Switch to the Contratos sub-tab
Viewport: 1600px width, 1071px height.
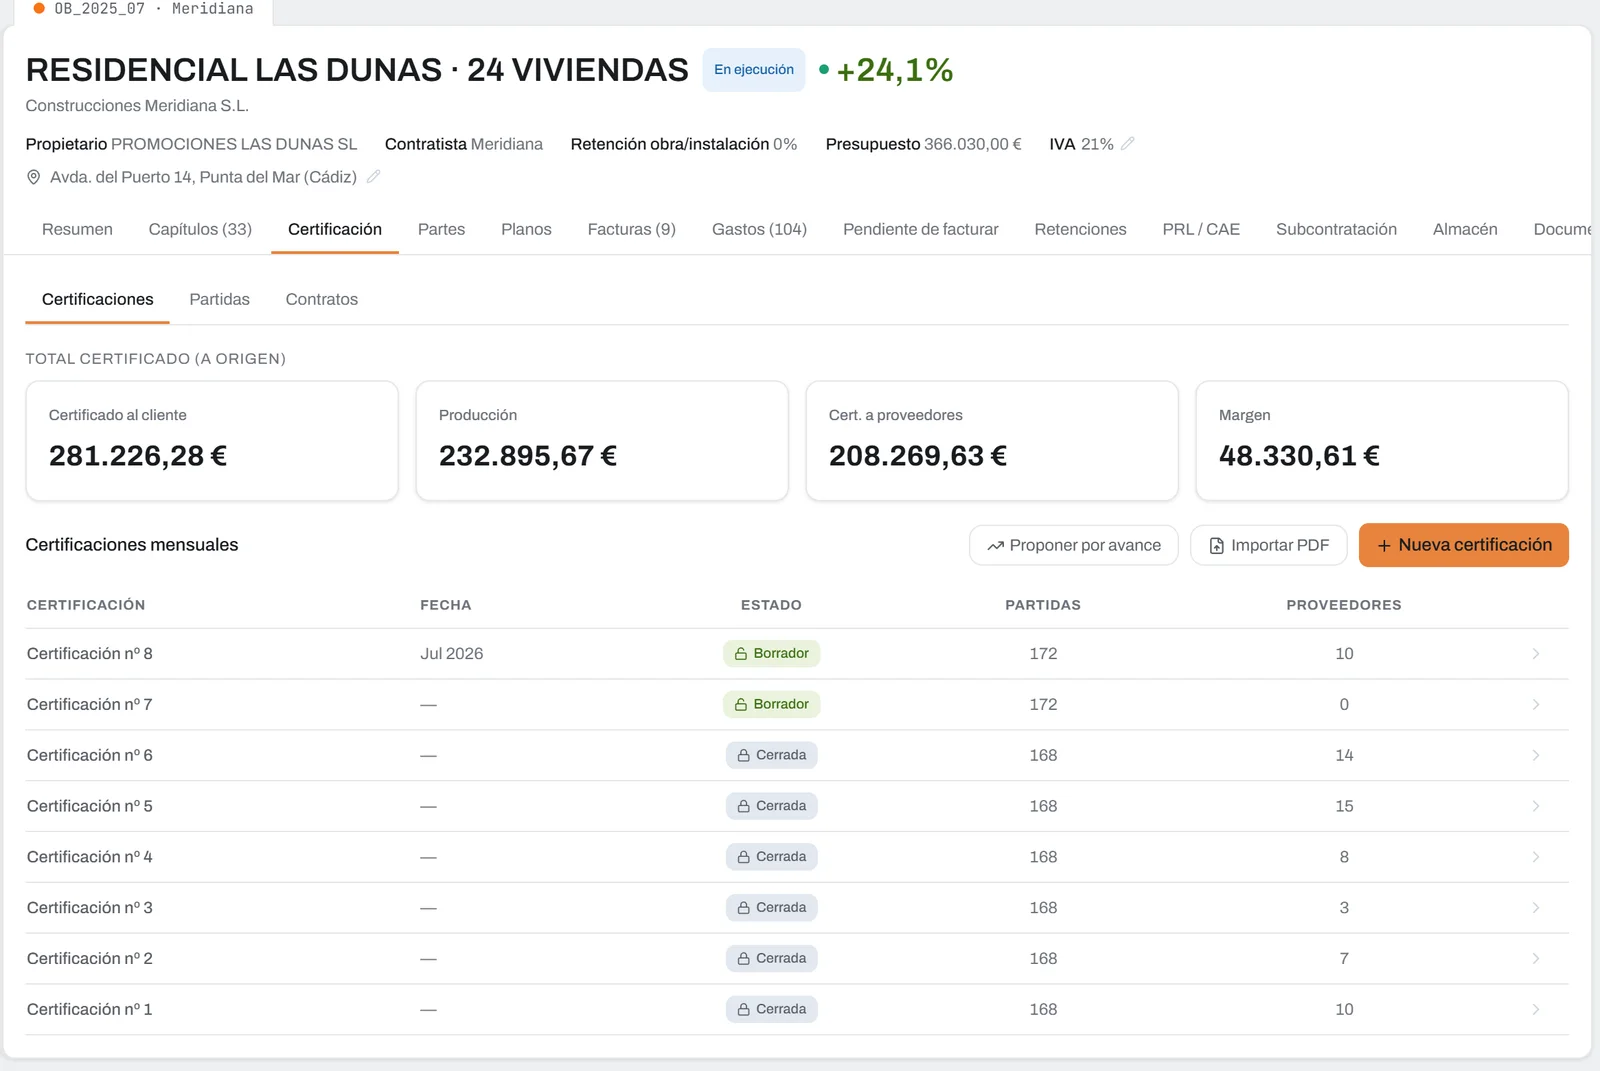[321, 299]
